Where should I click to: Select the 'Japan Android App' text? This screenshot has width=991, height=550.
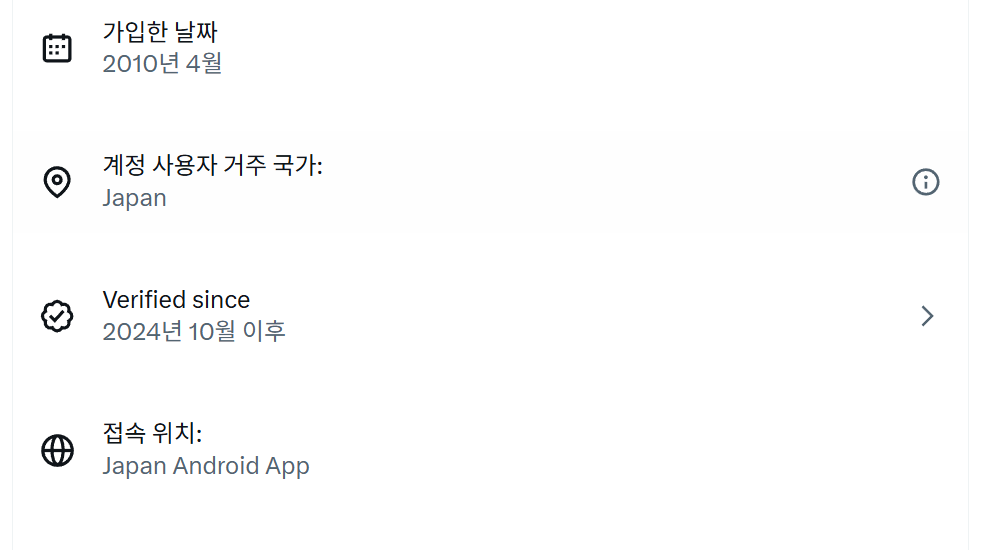[206, 466]
